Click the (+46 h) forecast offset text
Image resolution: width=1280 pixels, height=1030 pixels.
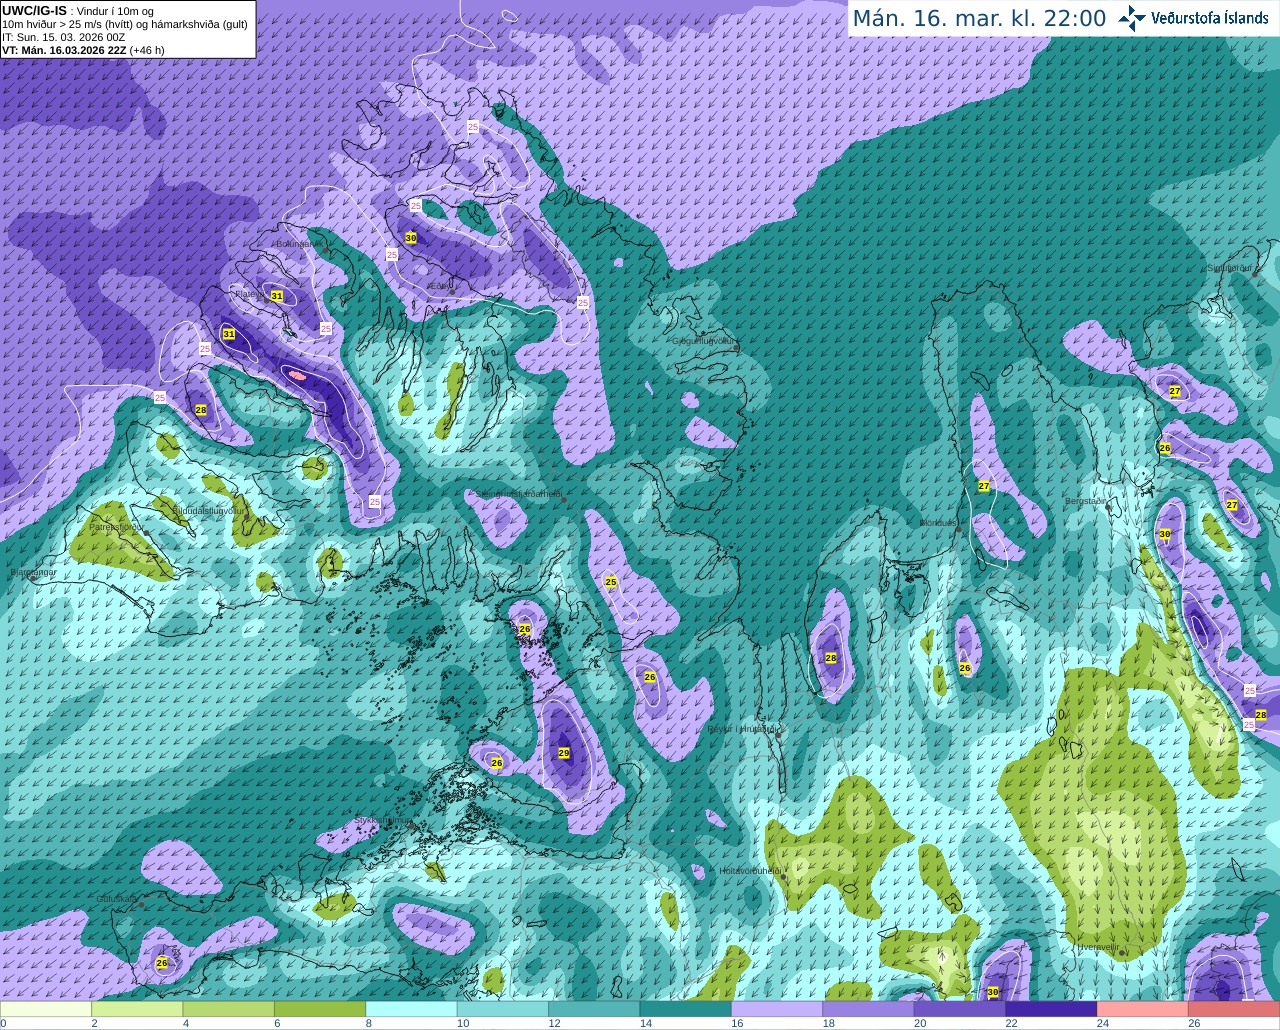point(147,50)
